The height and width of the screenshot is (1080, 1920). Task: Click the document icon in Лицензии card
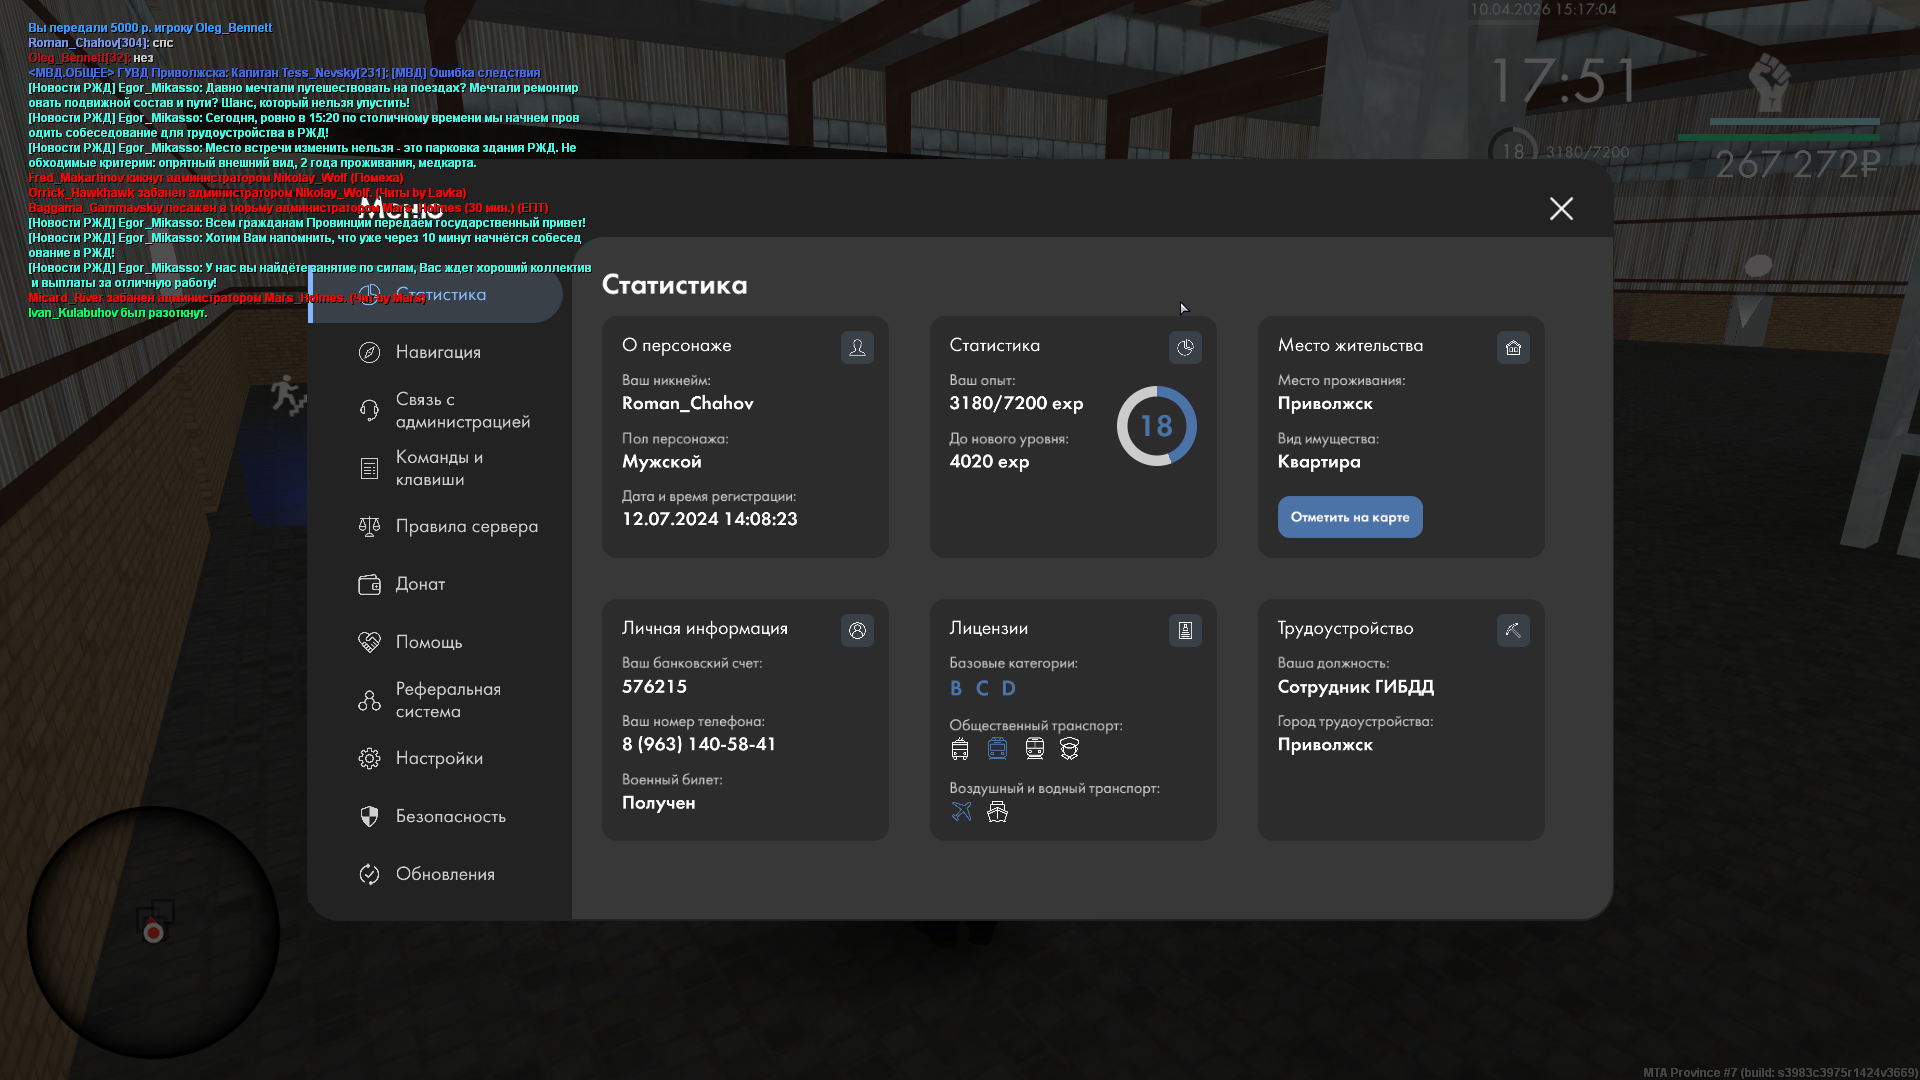(x=1185, y=630)
